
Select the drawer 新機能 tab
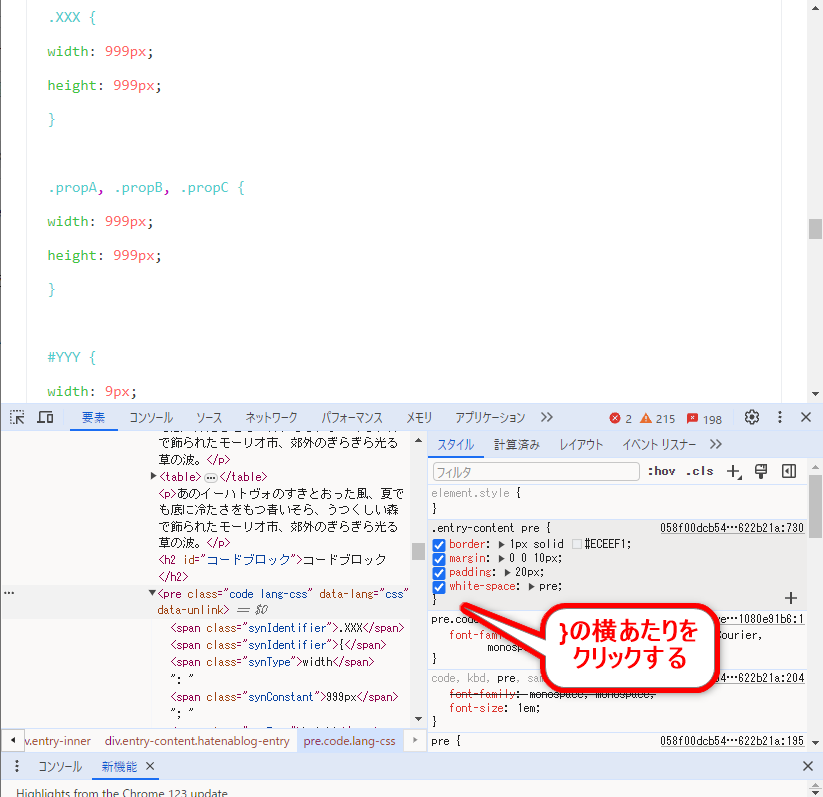click(x=119, y=767)
